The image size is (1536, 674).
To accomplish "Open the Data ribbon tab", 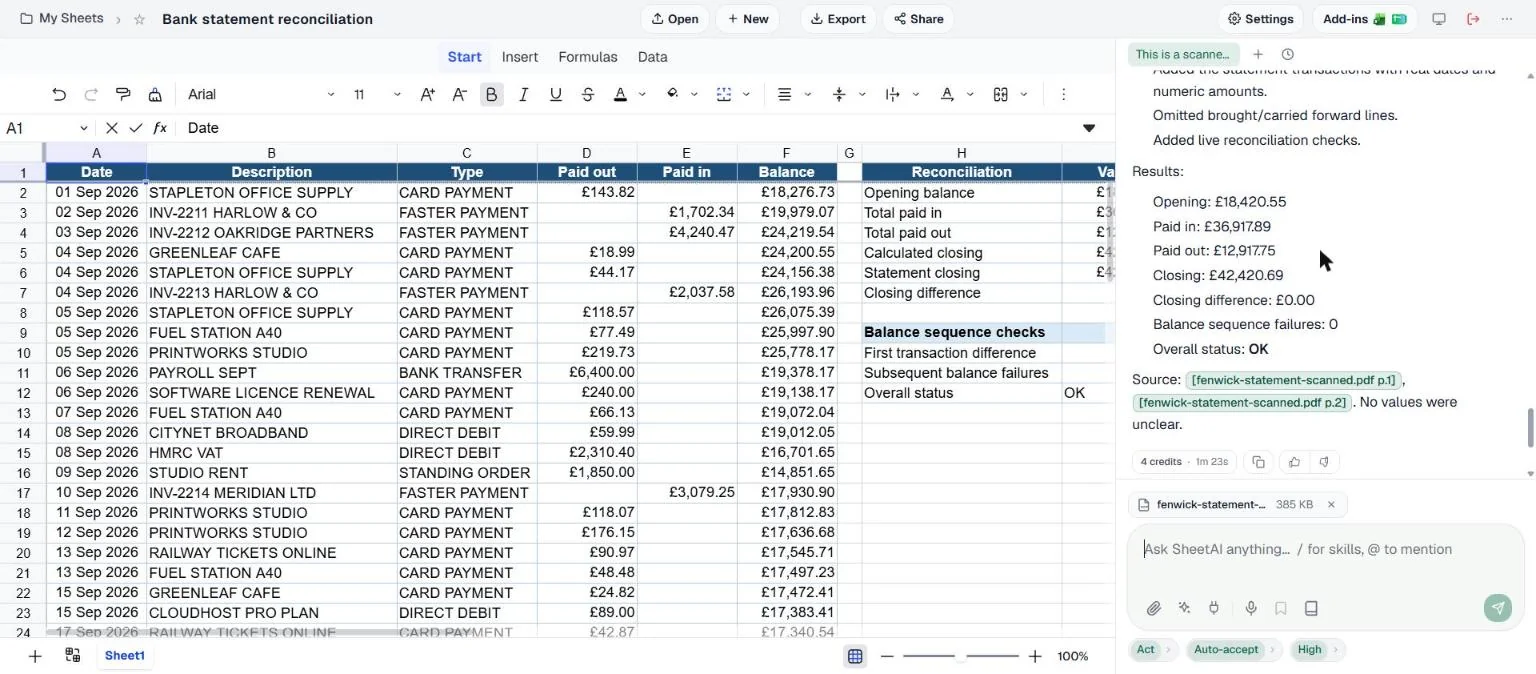I will (653, 57).
